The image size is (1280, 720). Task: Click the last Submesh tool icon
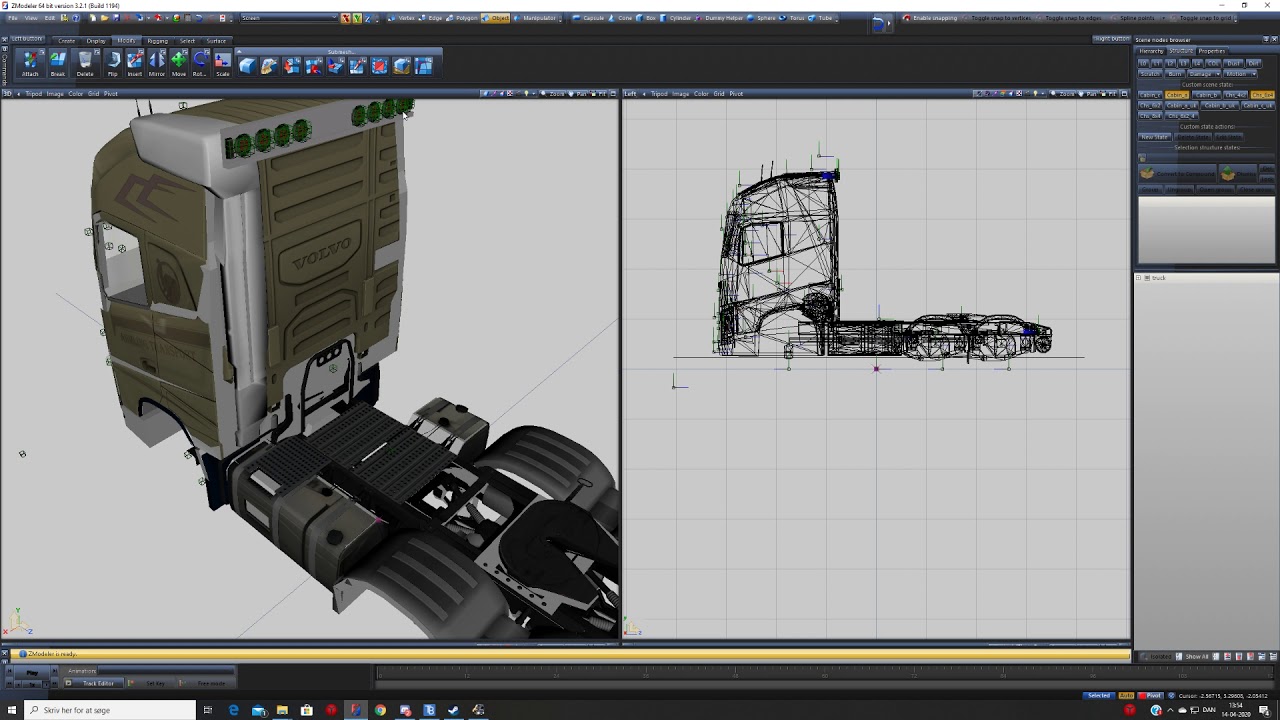423,66
